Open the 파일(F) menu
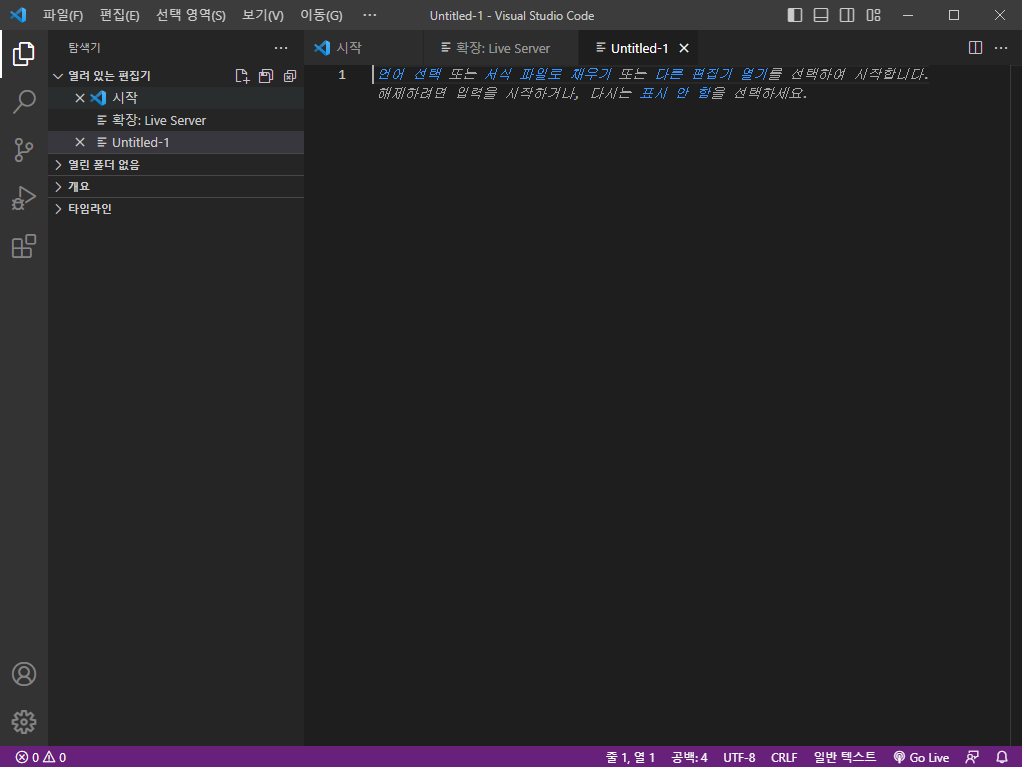Viewport: 1022px width, 767px height. 63,15
